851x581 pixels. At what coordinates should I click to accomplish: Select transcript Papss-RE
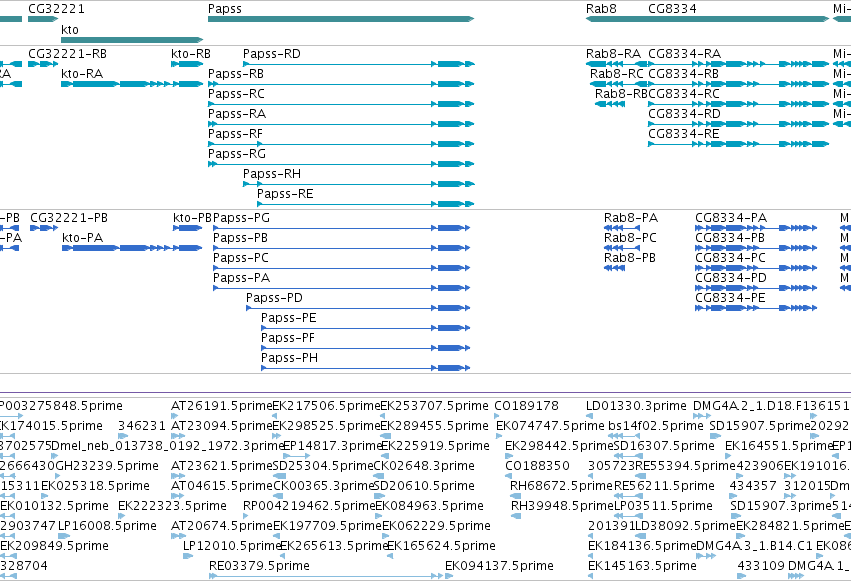366,204
